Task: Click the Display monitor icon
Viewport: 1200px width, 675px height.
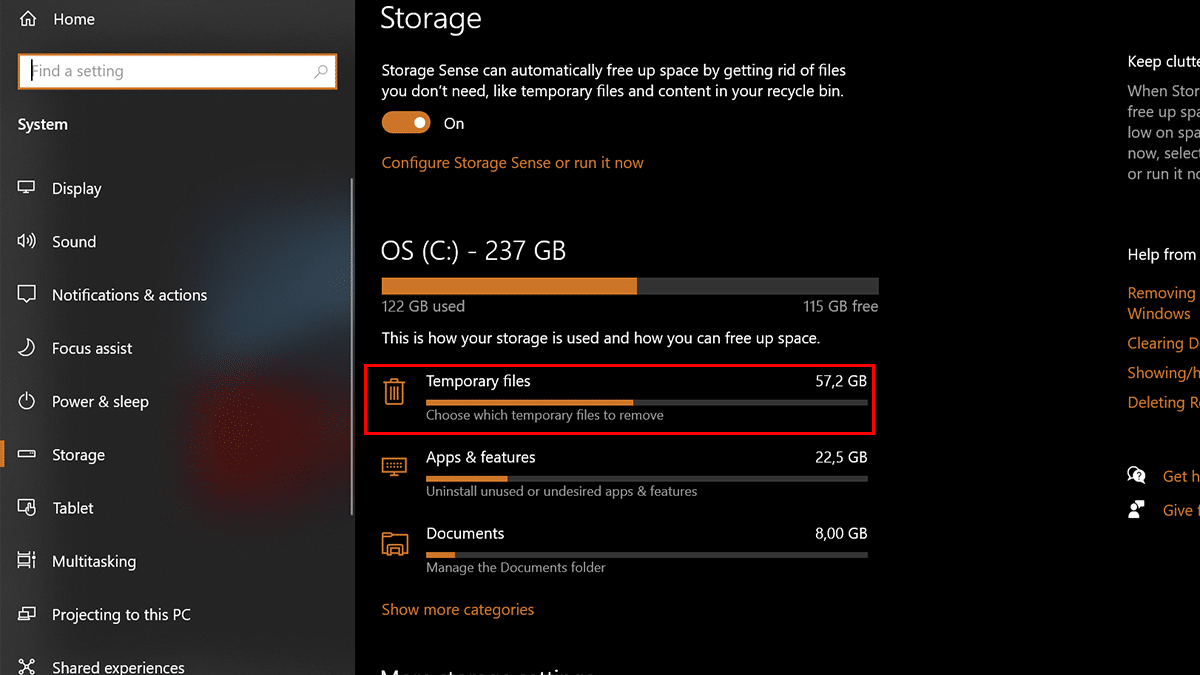Action: (27, 188)
